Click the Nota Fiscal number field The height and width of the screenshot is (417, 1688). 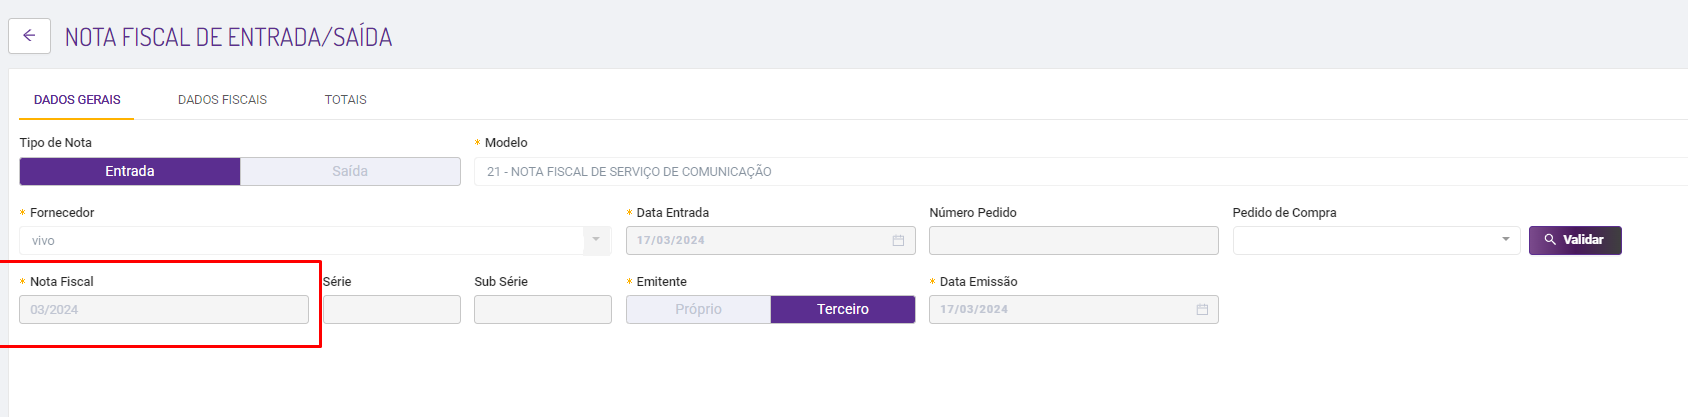(x=164, y=310)
